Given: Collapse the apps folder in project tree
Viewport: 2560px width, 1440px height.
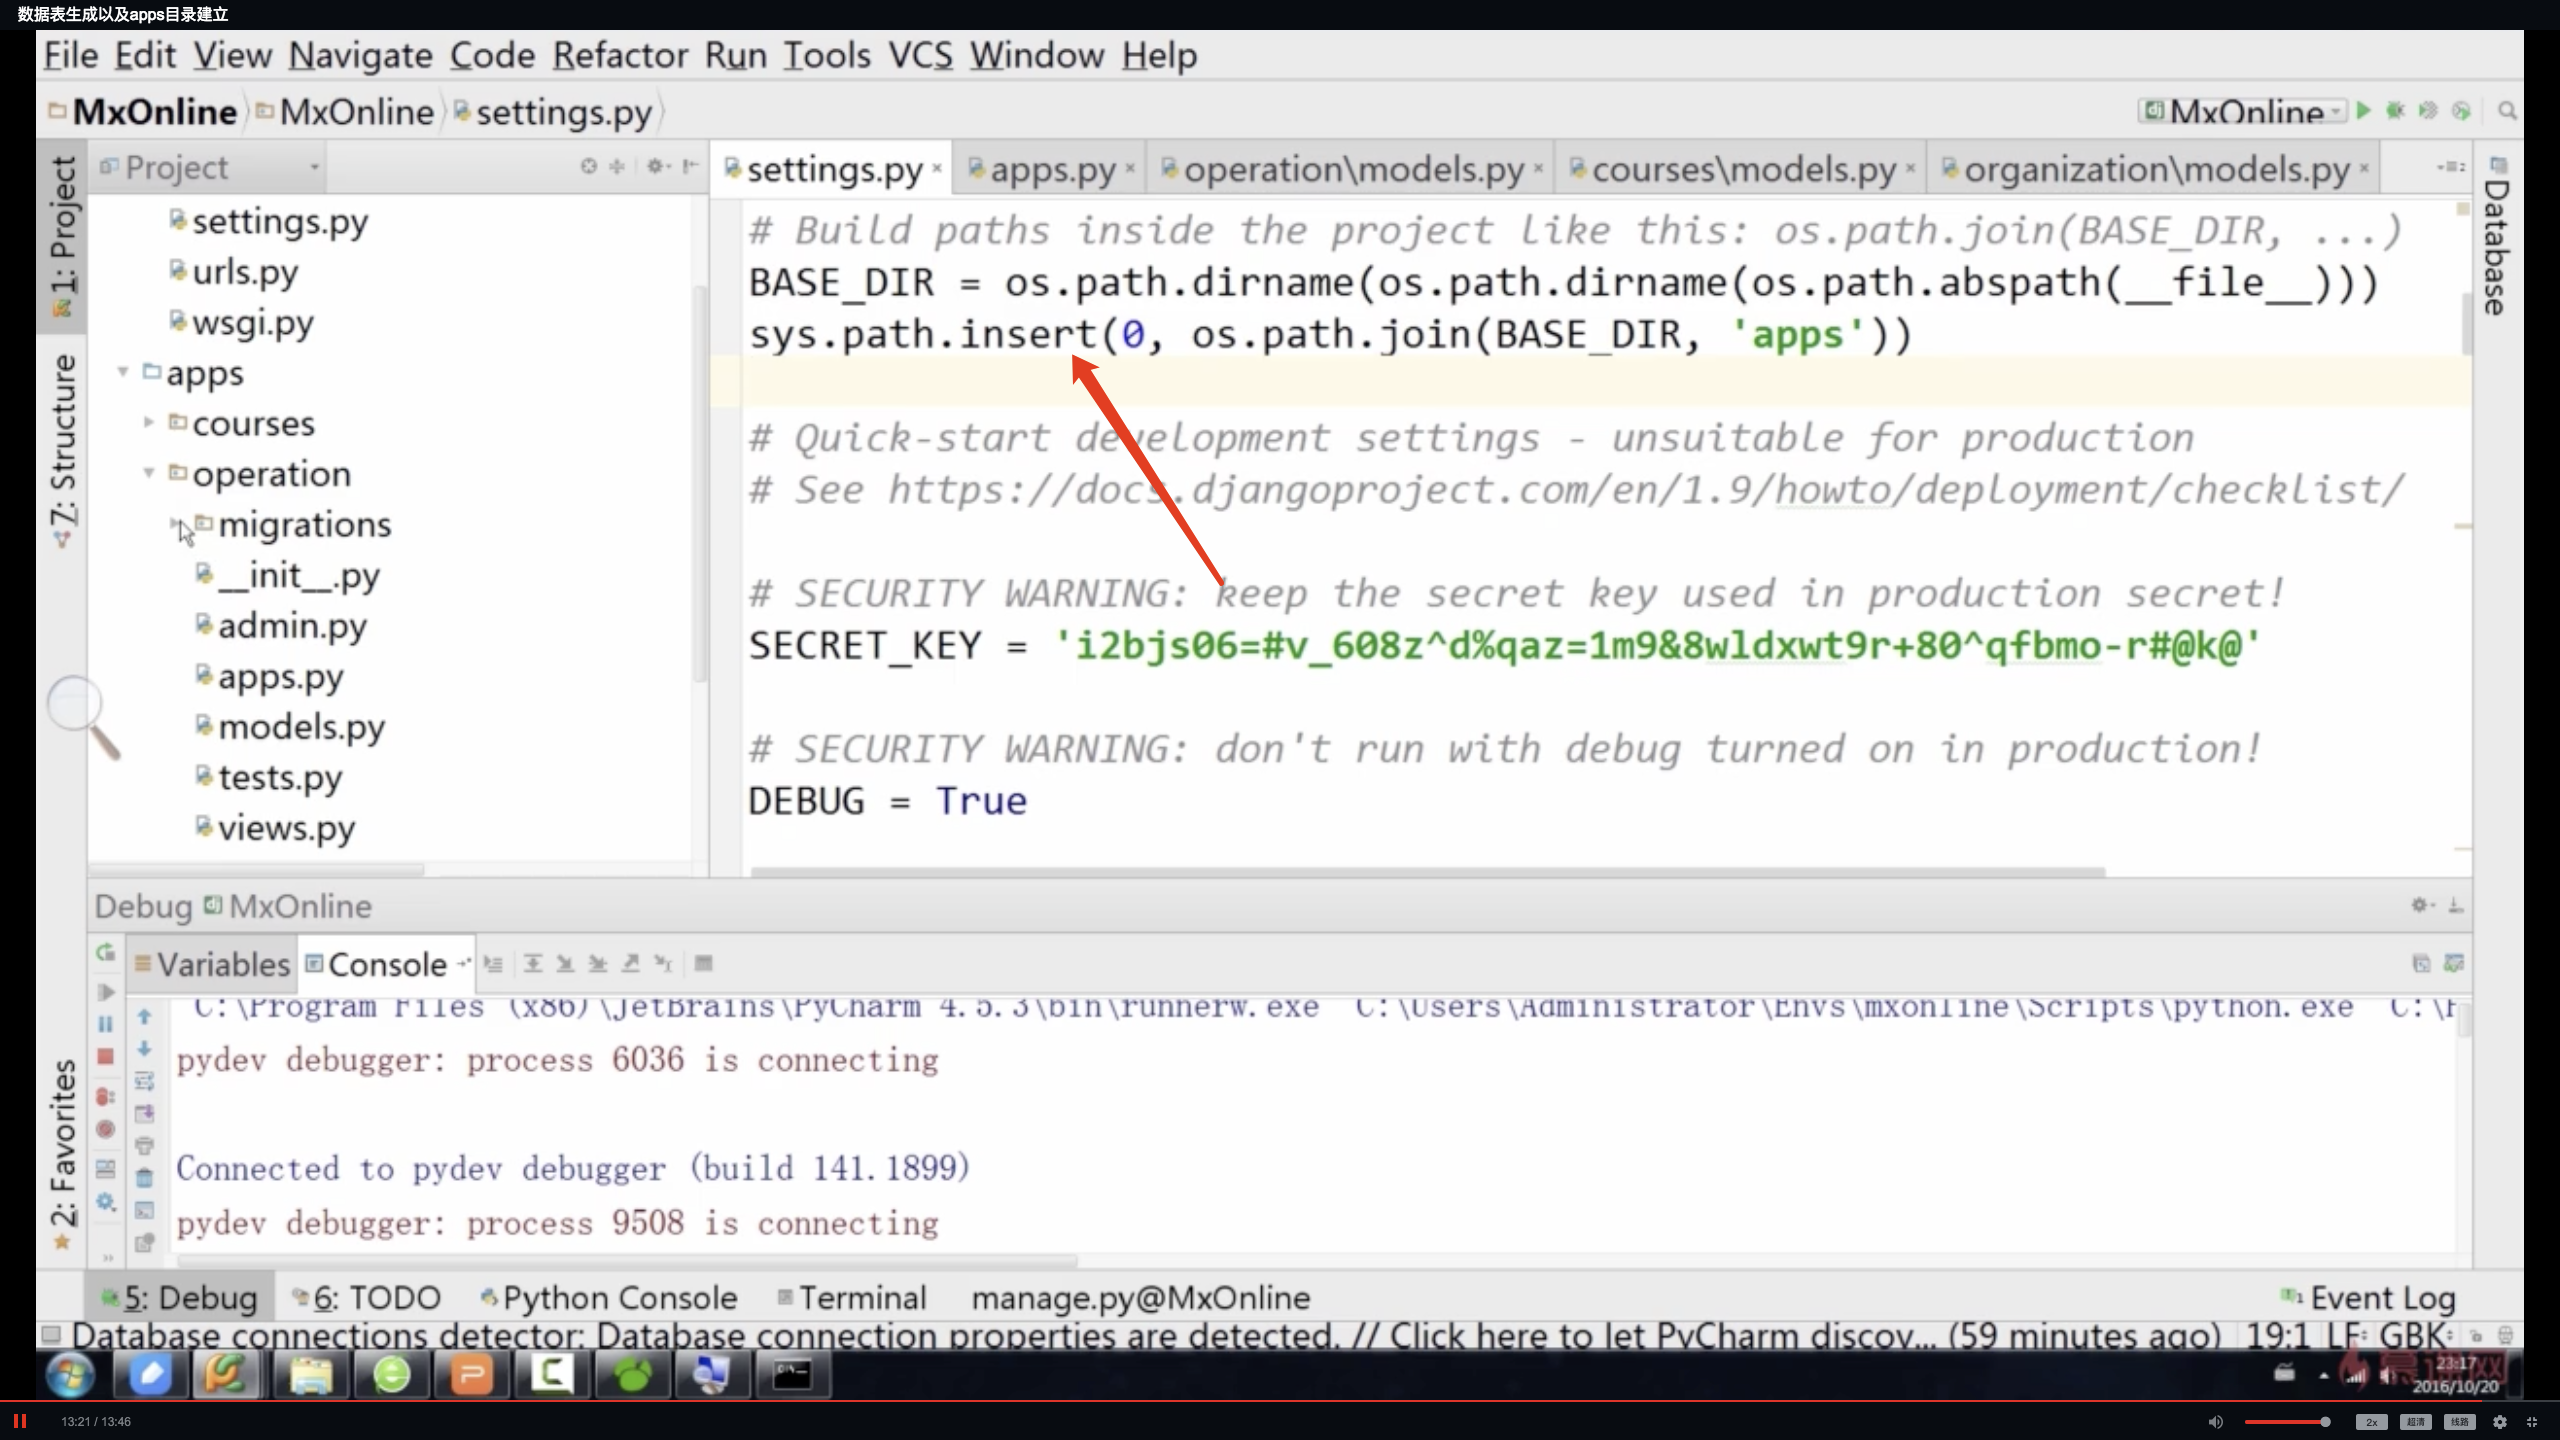Looking at the screenshot, I should click(x=123, y=372).
